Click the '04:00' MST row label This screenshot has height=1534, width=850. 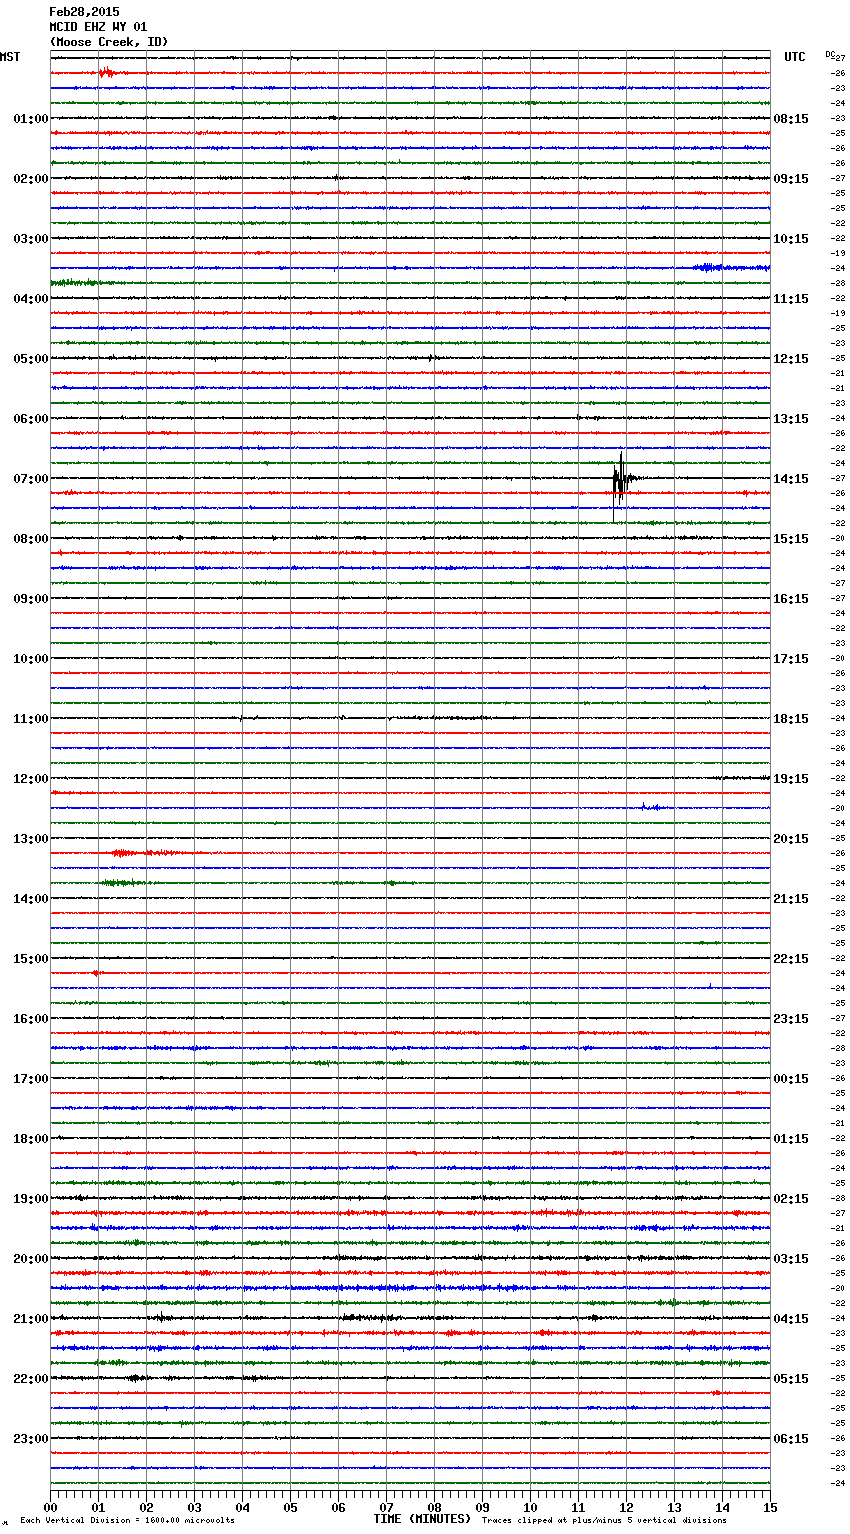[x=31, y=299]
